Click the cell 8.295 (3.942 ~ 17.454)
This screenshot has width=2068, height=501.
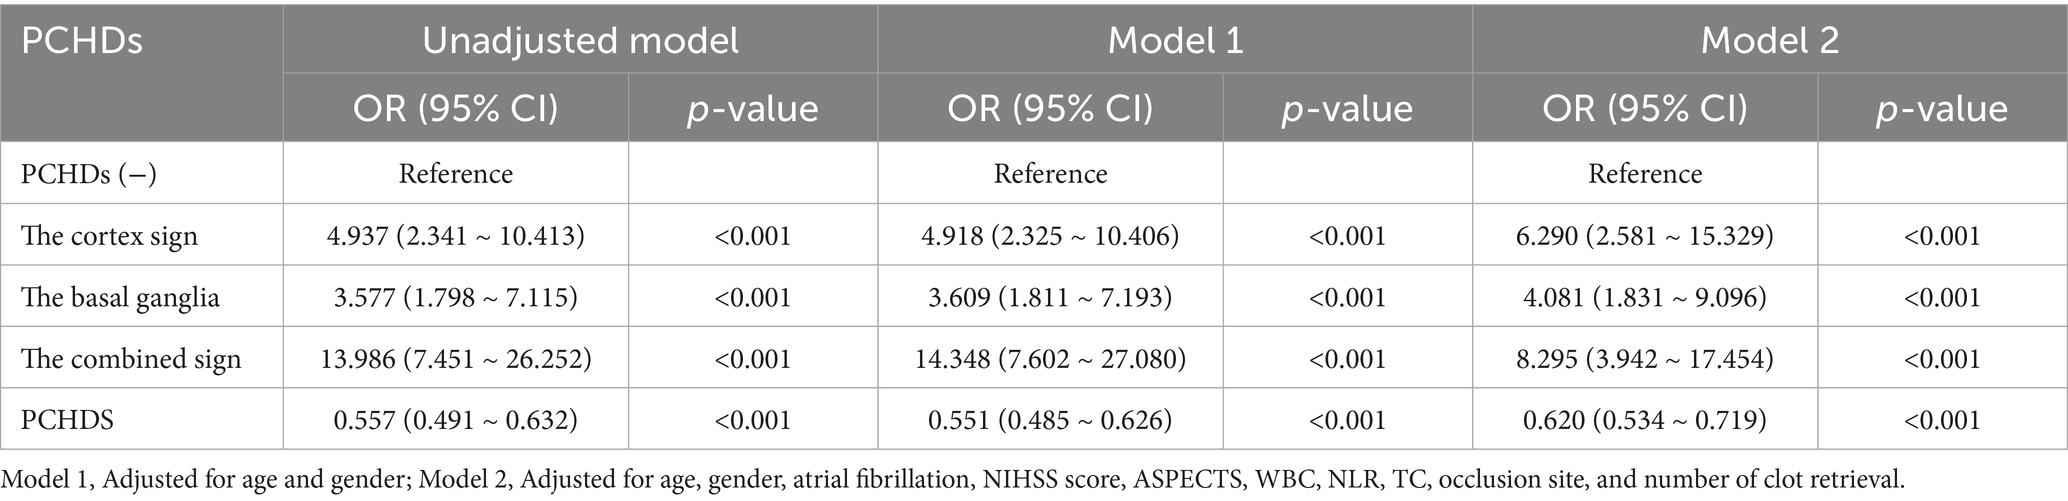(x=1645, y=359)
